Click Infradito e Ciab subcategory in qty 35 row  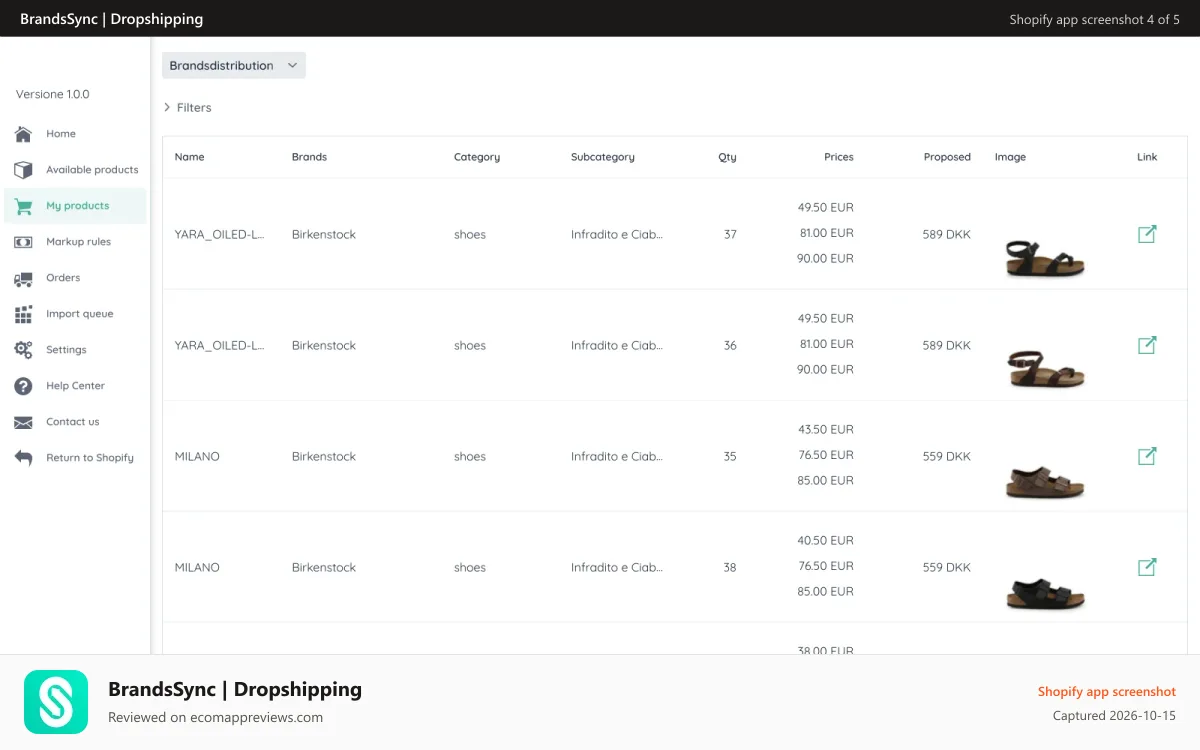pos(617,456)
